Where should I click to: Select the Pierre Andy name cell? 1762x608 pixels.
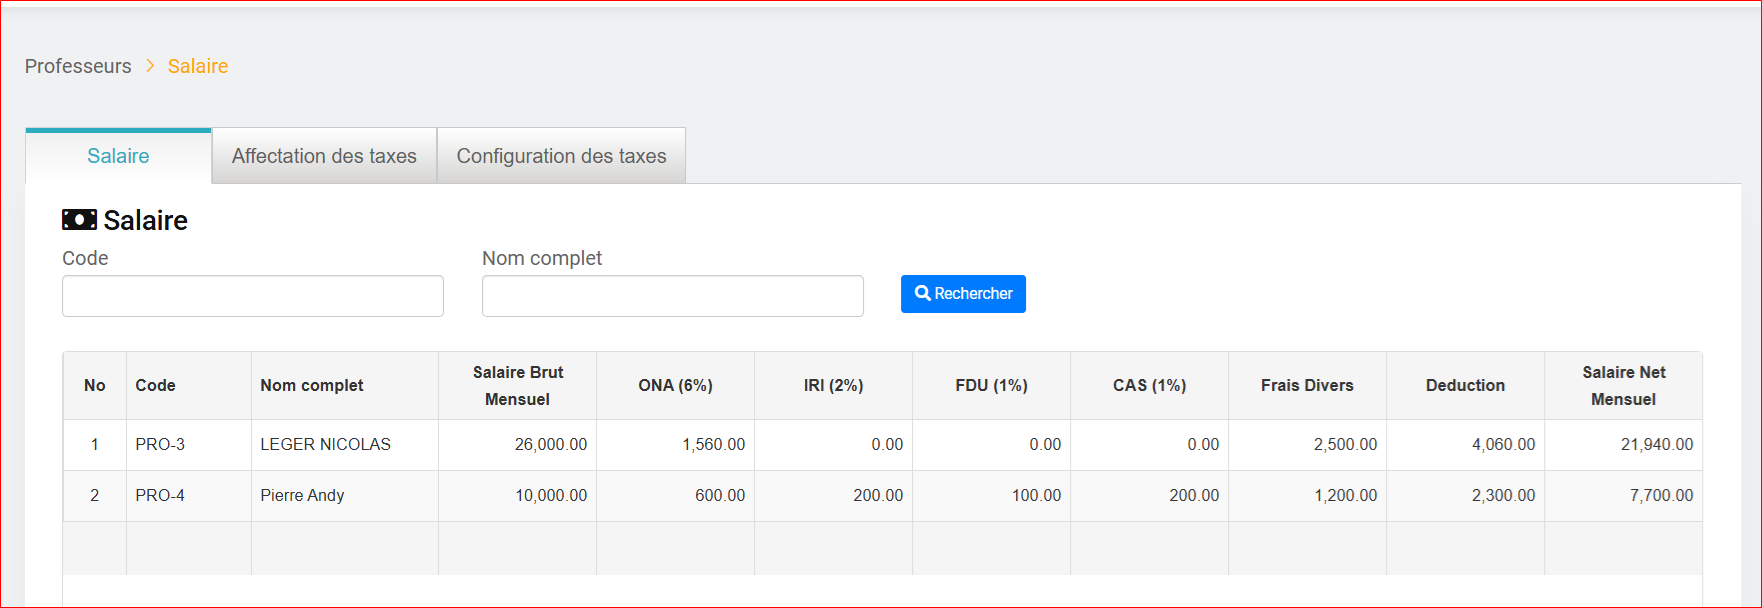(x=302, y=496)
